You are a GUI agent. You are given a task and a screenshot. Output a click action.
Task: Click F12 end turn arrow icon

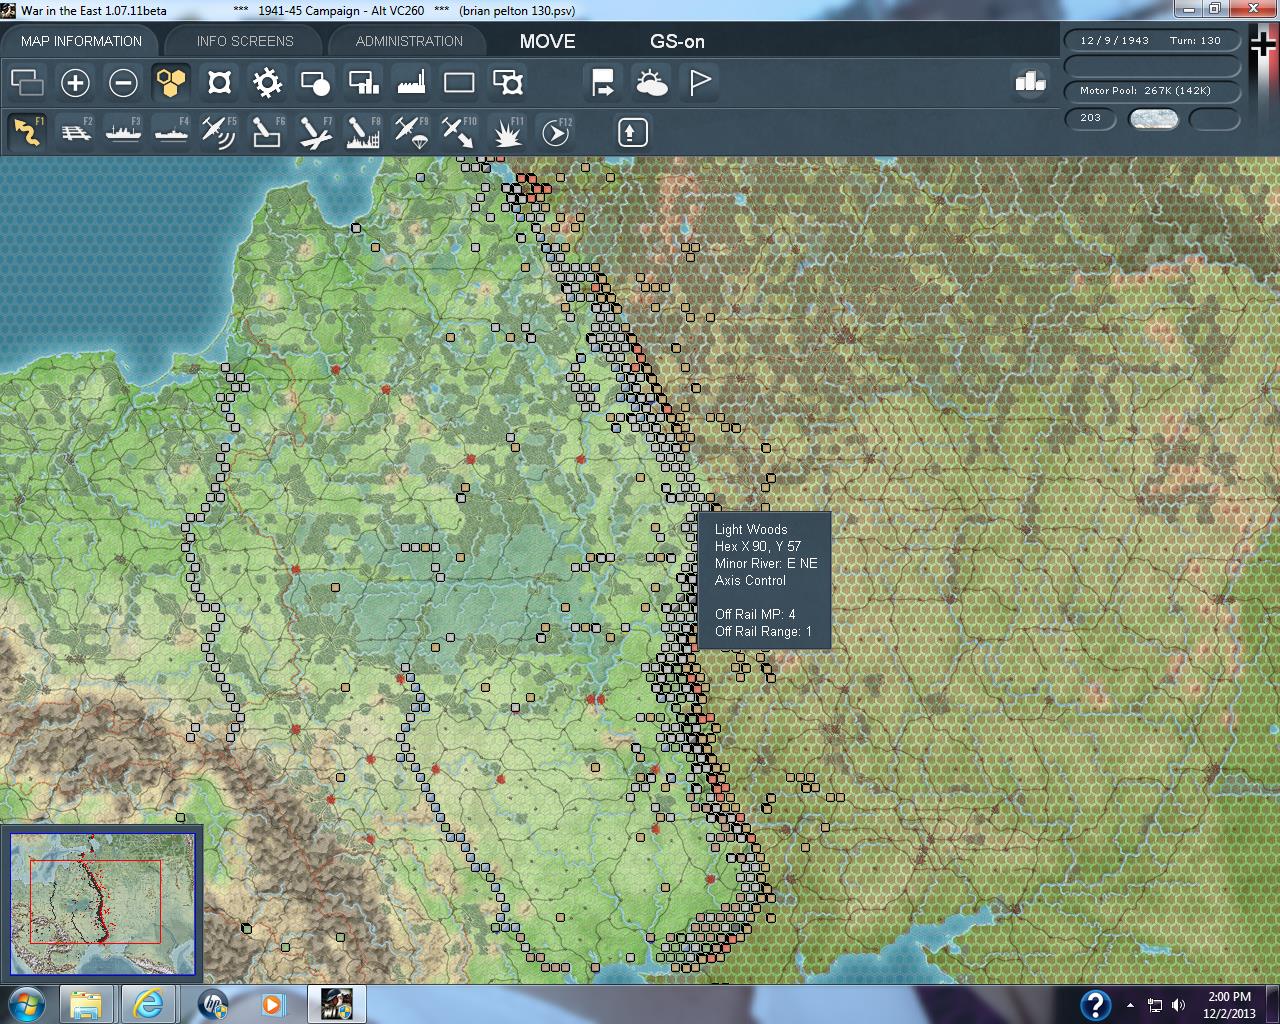(555, 132)
